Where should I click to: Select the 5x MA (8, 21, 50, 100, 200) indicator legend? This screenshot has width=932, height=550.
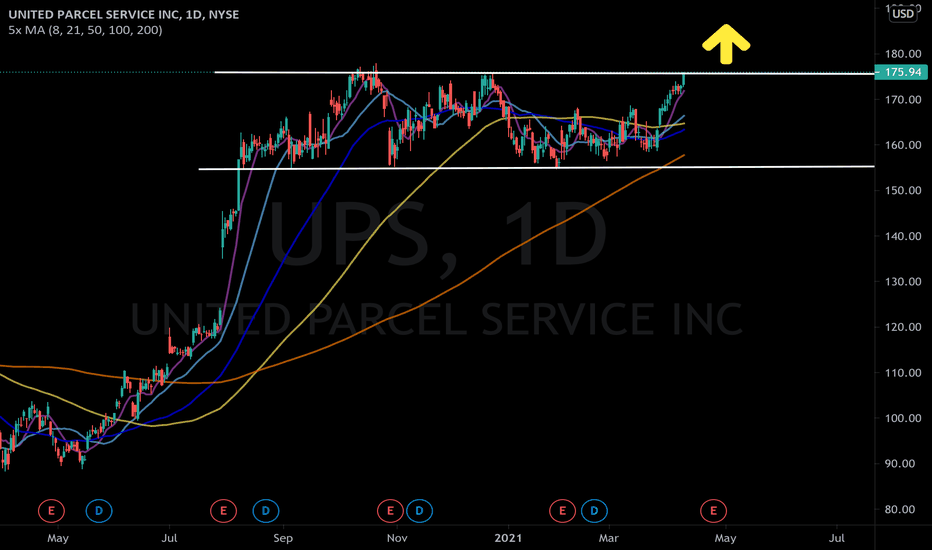85,30
